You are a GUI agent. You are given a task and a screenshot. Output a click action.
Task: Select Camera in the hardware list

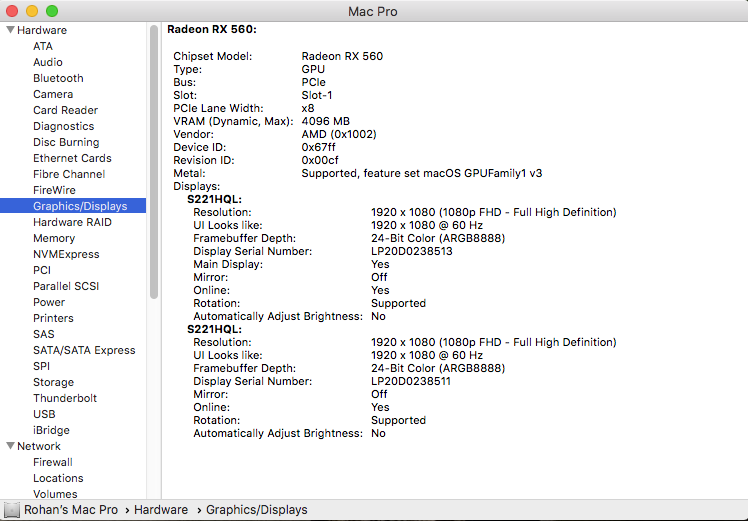(53, 94)
